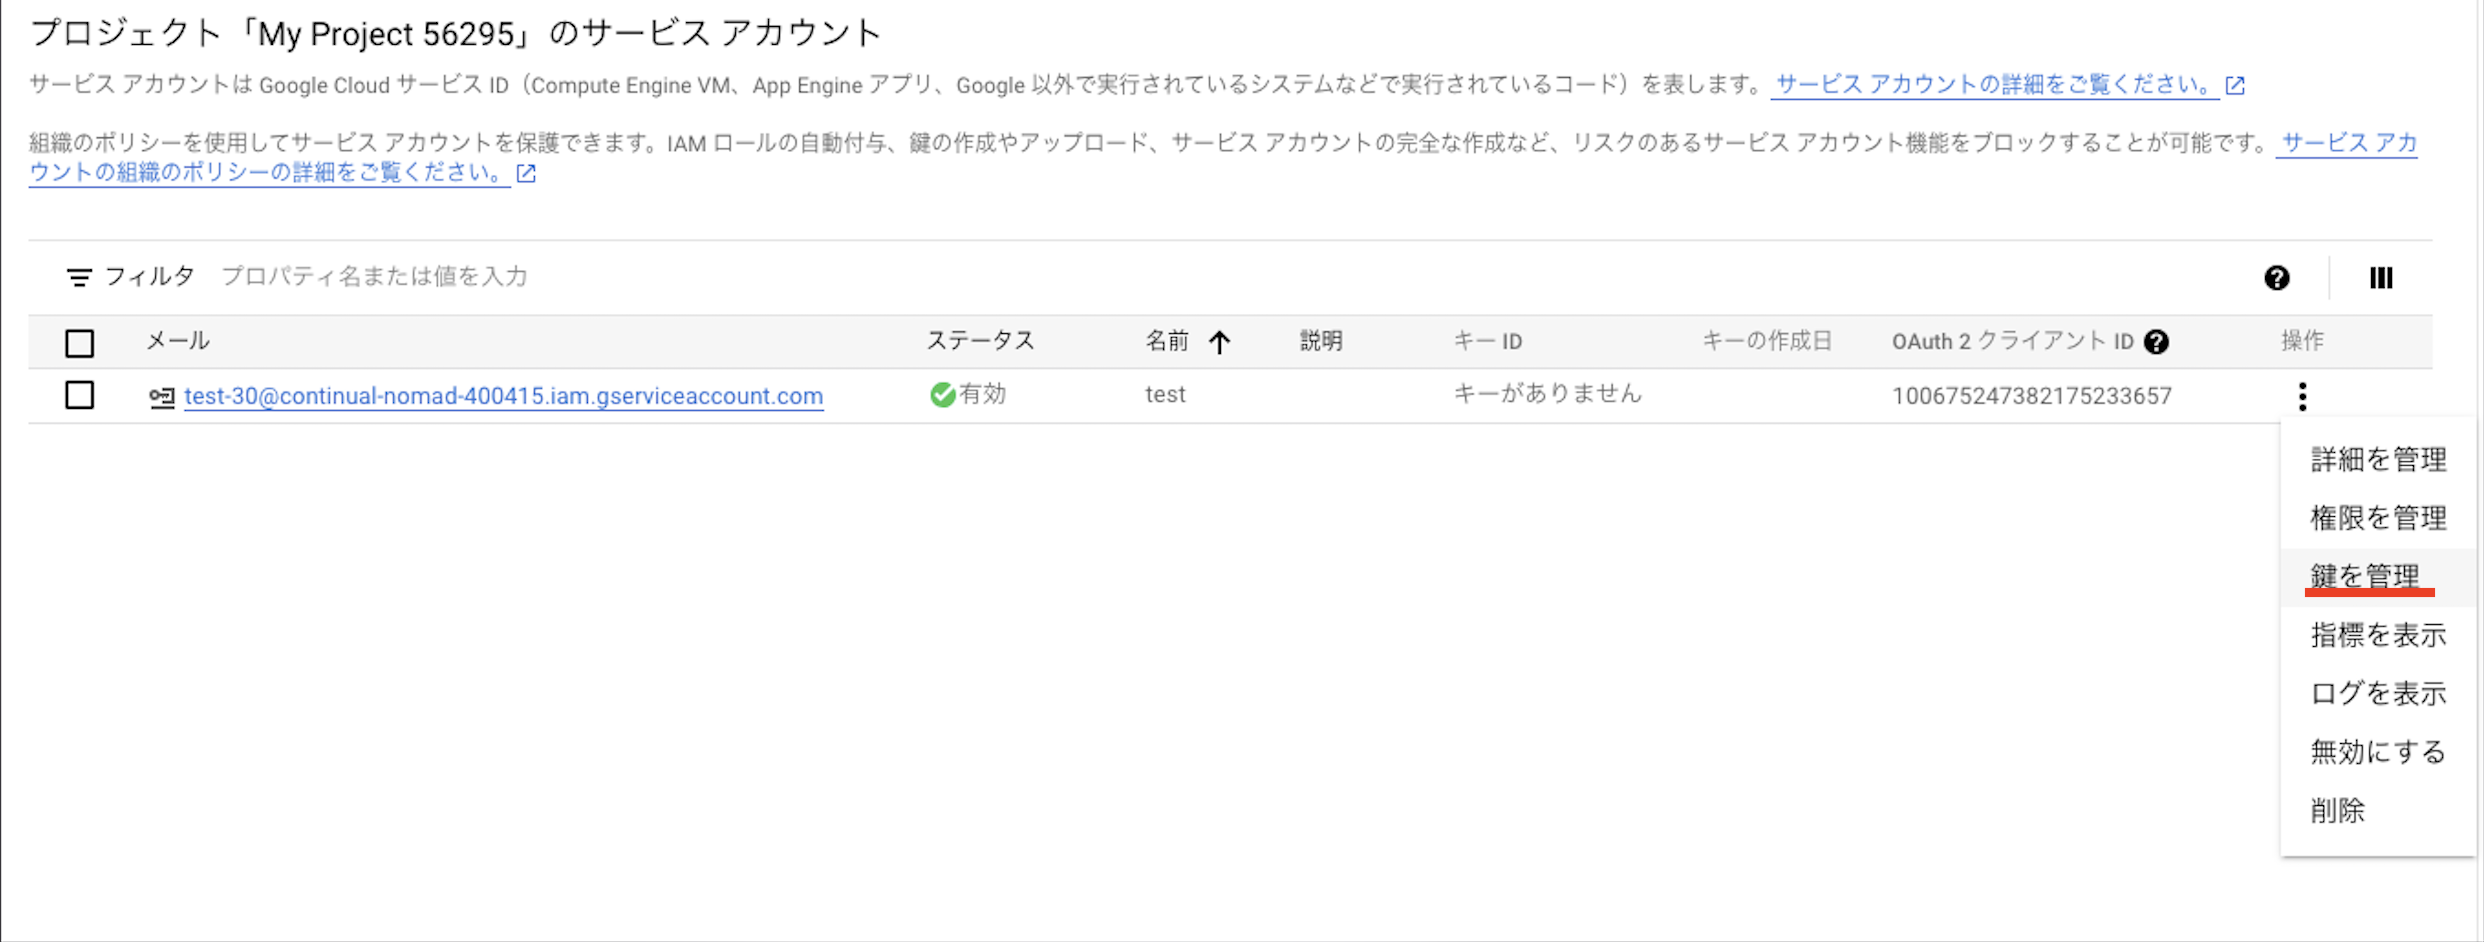Sort by the 名前 column header
This screenshot has width=2484, height=942.
1167,342
